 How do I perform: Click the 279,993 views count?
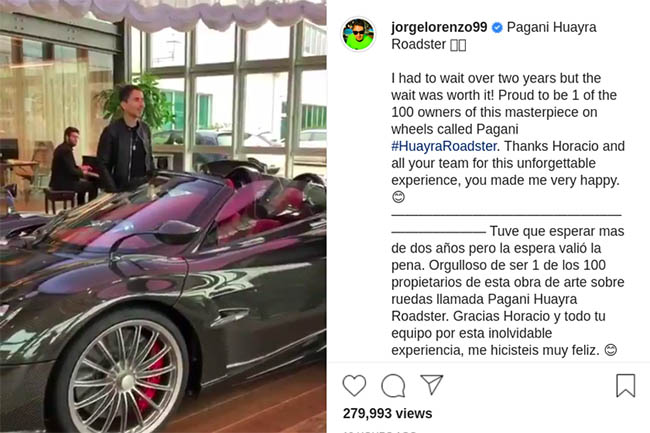click(x=387, y=414)
